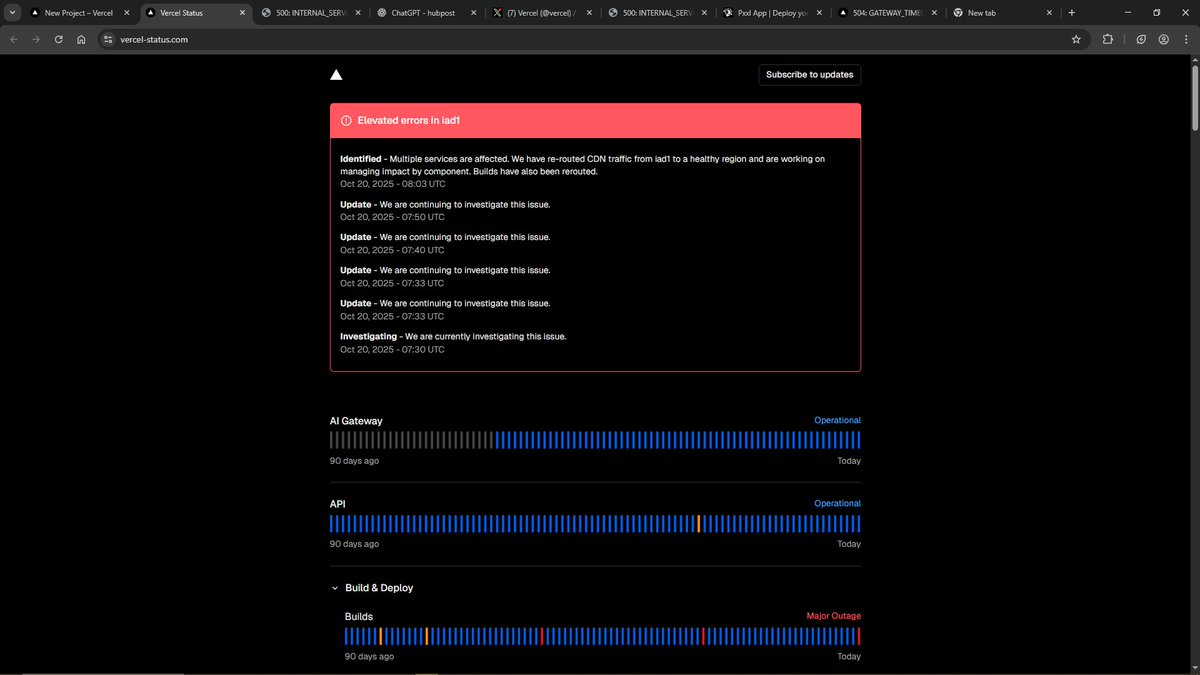Open the tab search dropdown arrow
Image resolution: width=1200 pixels, height=675 pixels.
(x=12, y=13)
